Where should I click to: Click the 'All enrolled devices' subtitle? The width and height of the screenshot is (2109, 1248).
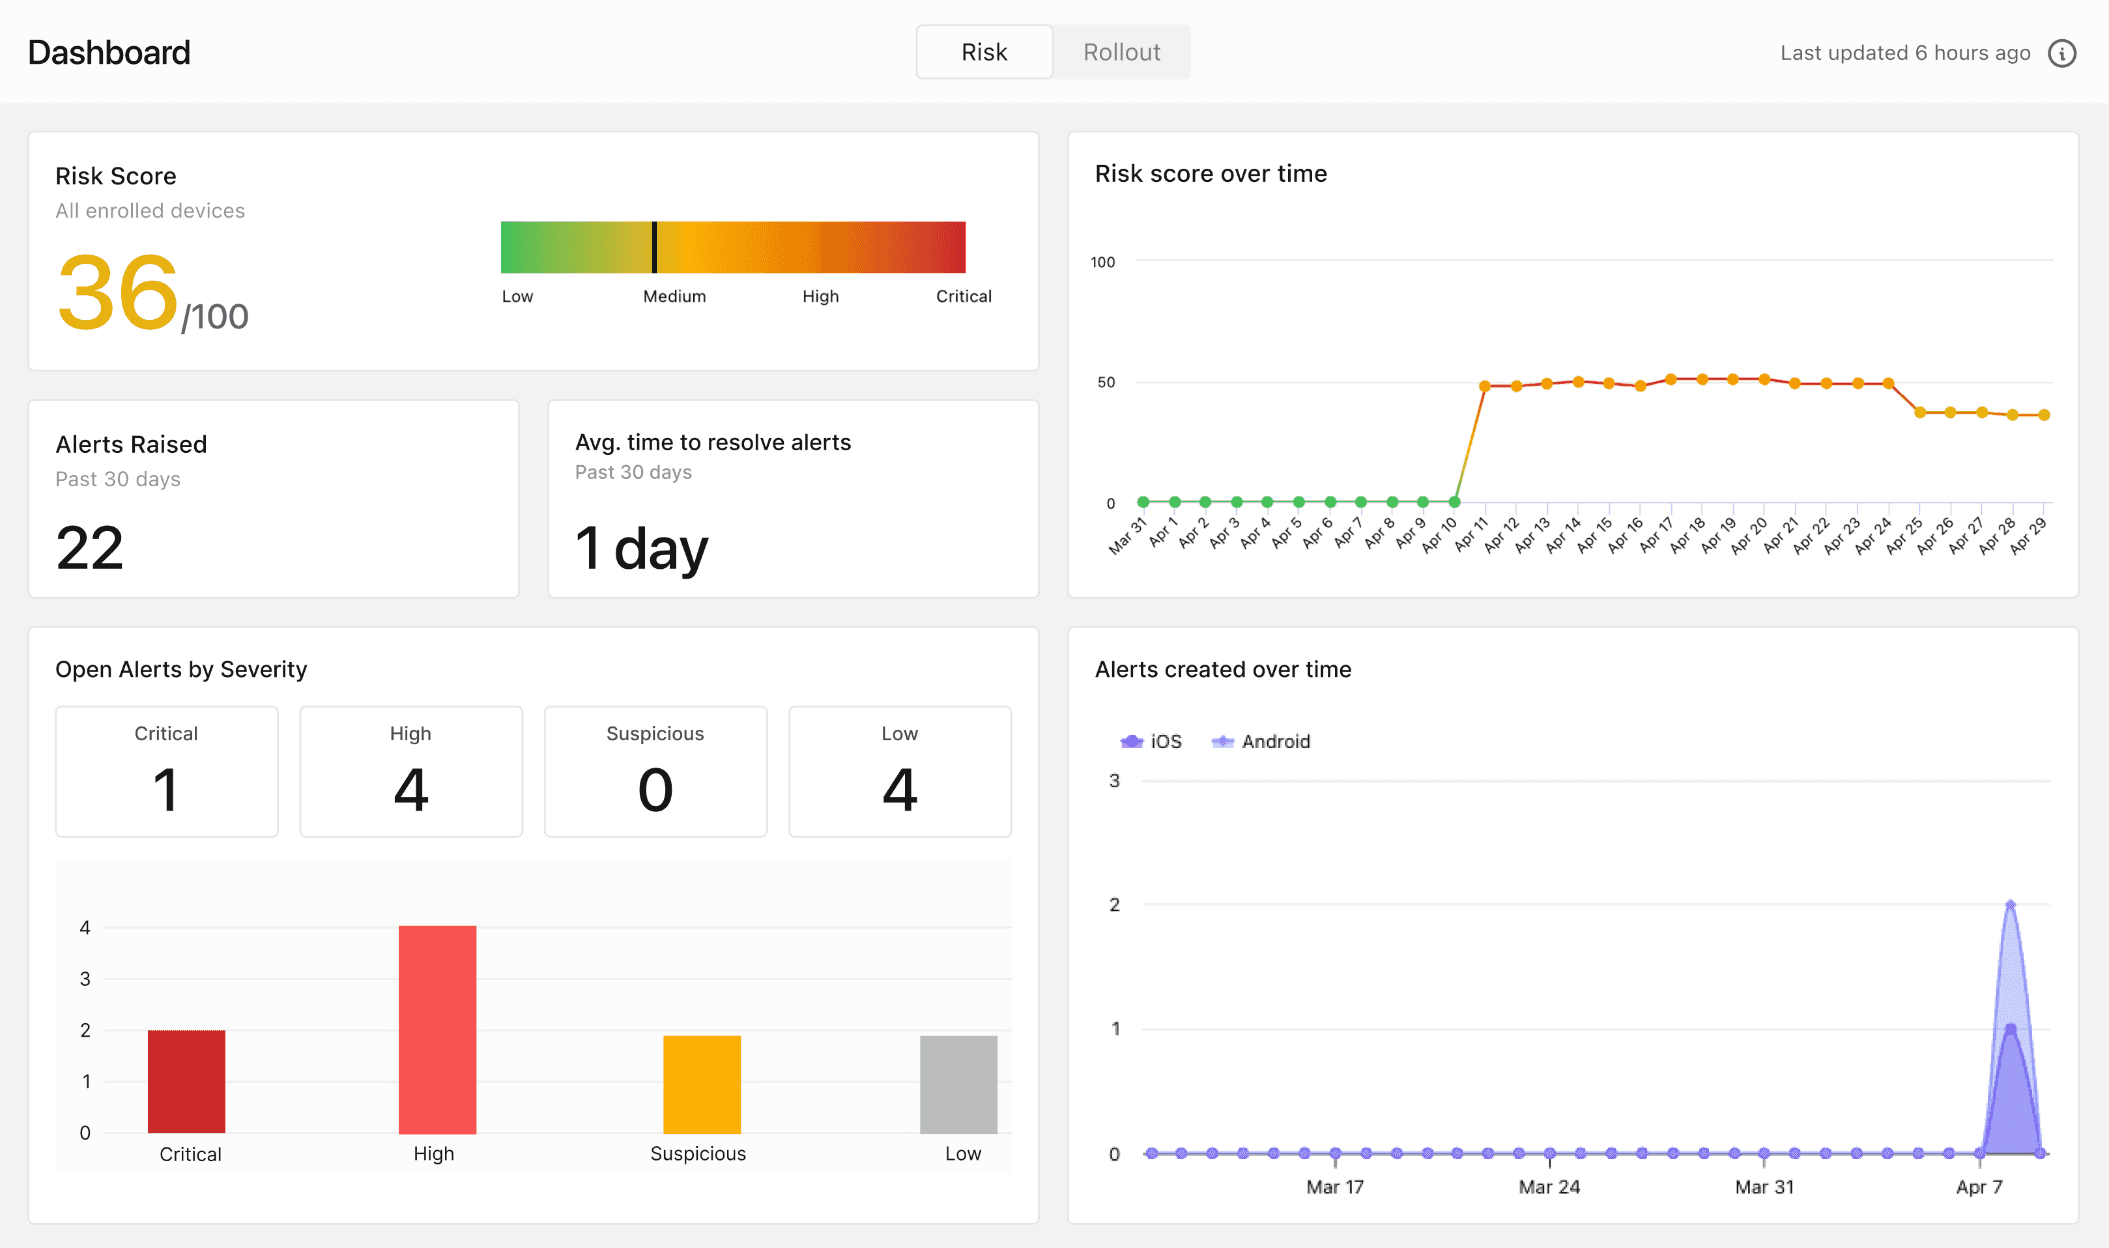point(150,211)
